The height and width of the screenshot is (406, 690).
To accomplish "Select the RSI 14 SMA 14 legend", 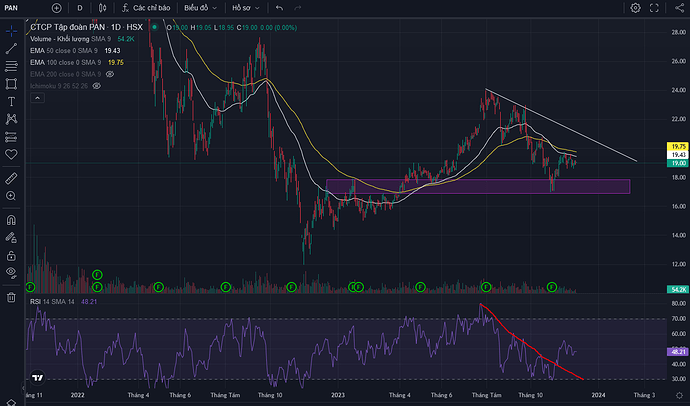I will tap(52, 302).
